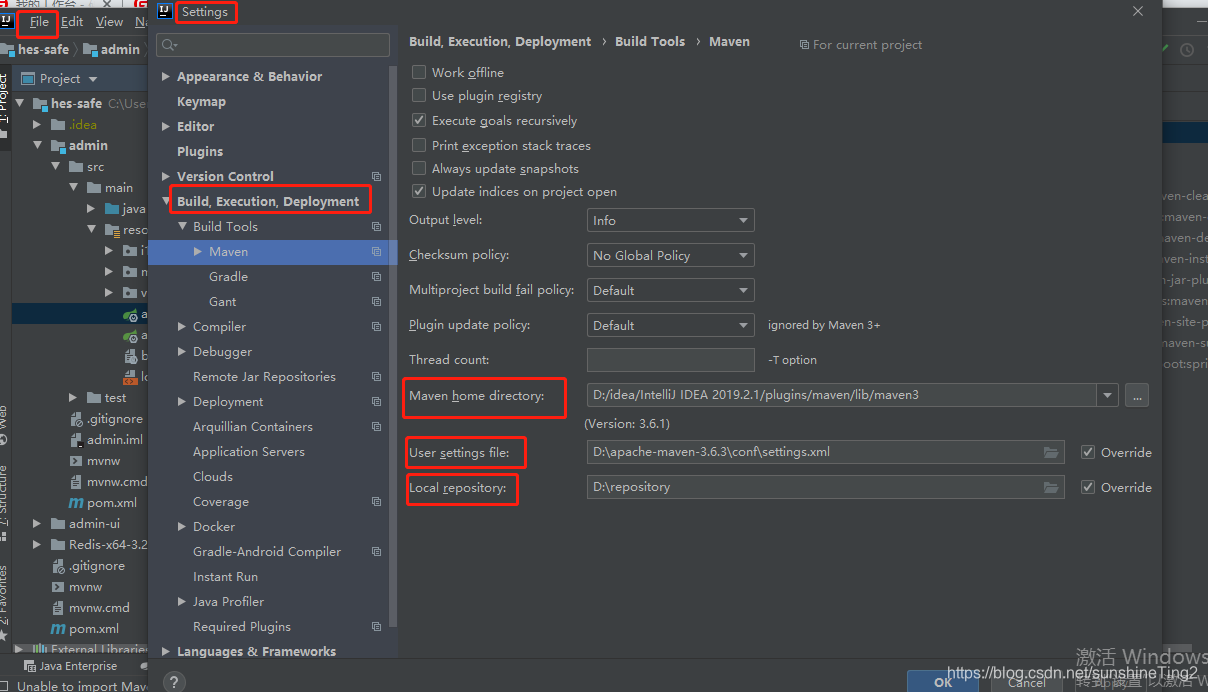The height and width of the screenshot is (692, 1208).
Task: Toggle Override for User settings file
Action: pyautogui.click(x=1088, y=452)
